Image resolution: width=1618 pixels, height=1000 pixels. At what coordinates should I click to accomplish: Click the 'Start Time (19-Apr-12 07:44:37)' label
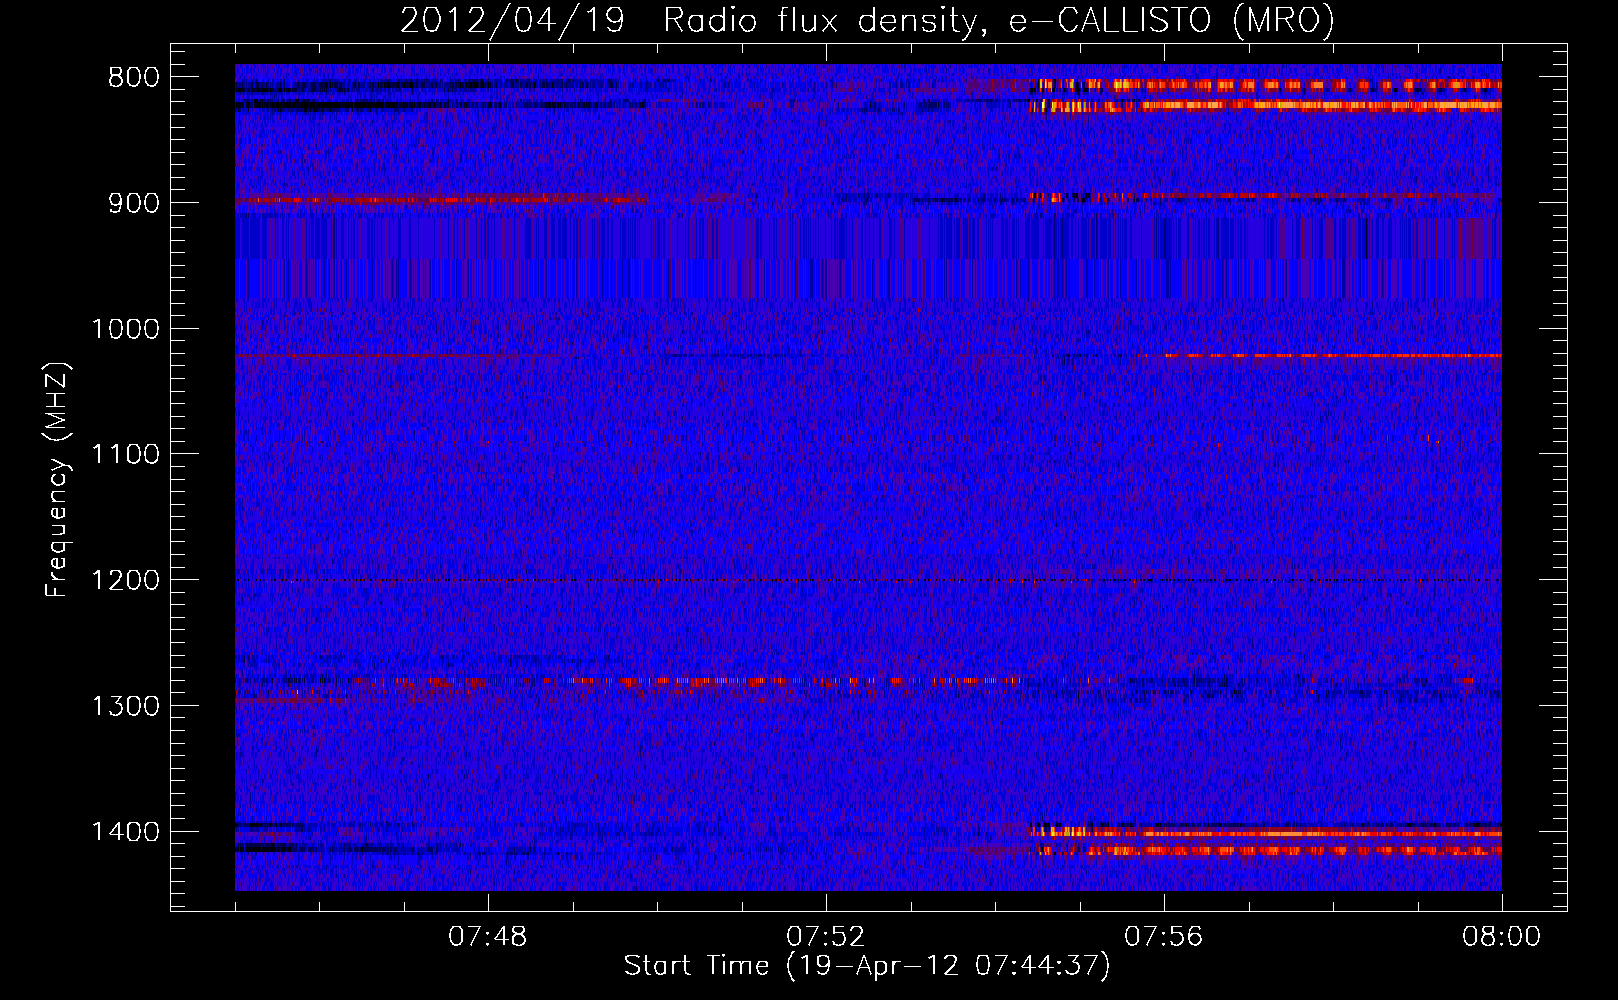tap(867, 966)
